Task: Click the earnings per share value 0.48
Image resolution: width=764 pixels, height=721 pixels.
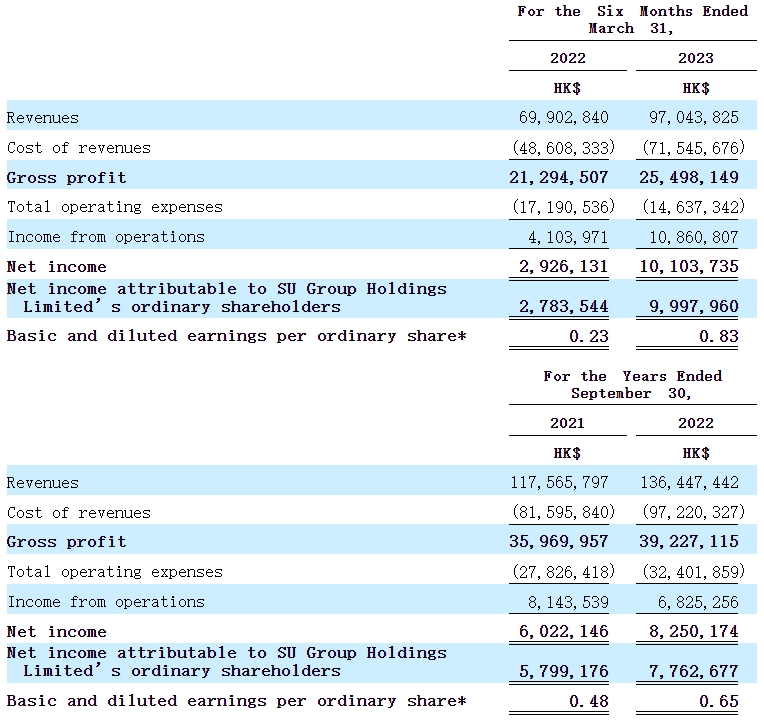Action: (589, 702)
